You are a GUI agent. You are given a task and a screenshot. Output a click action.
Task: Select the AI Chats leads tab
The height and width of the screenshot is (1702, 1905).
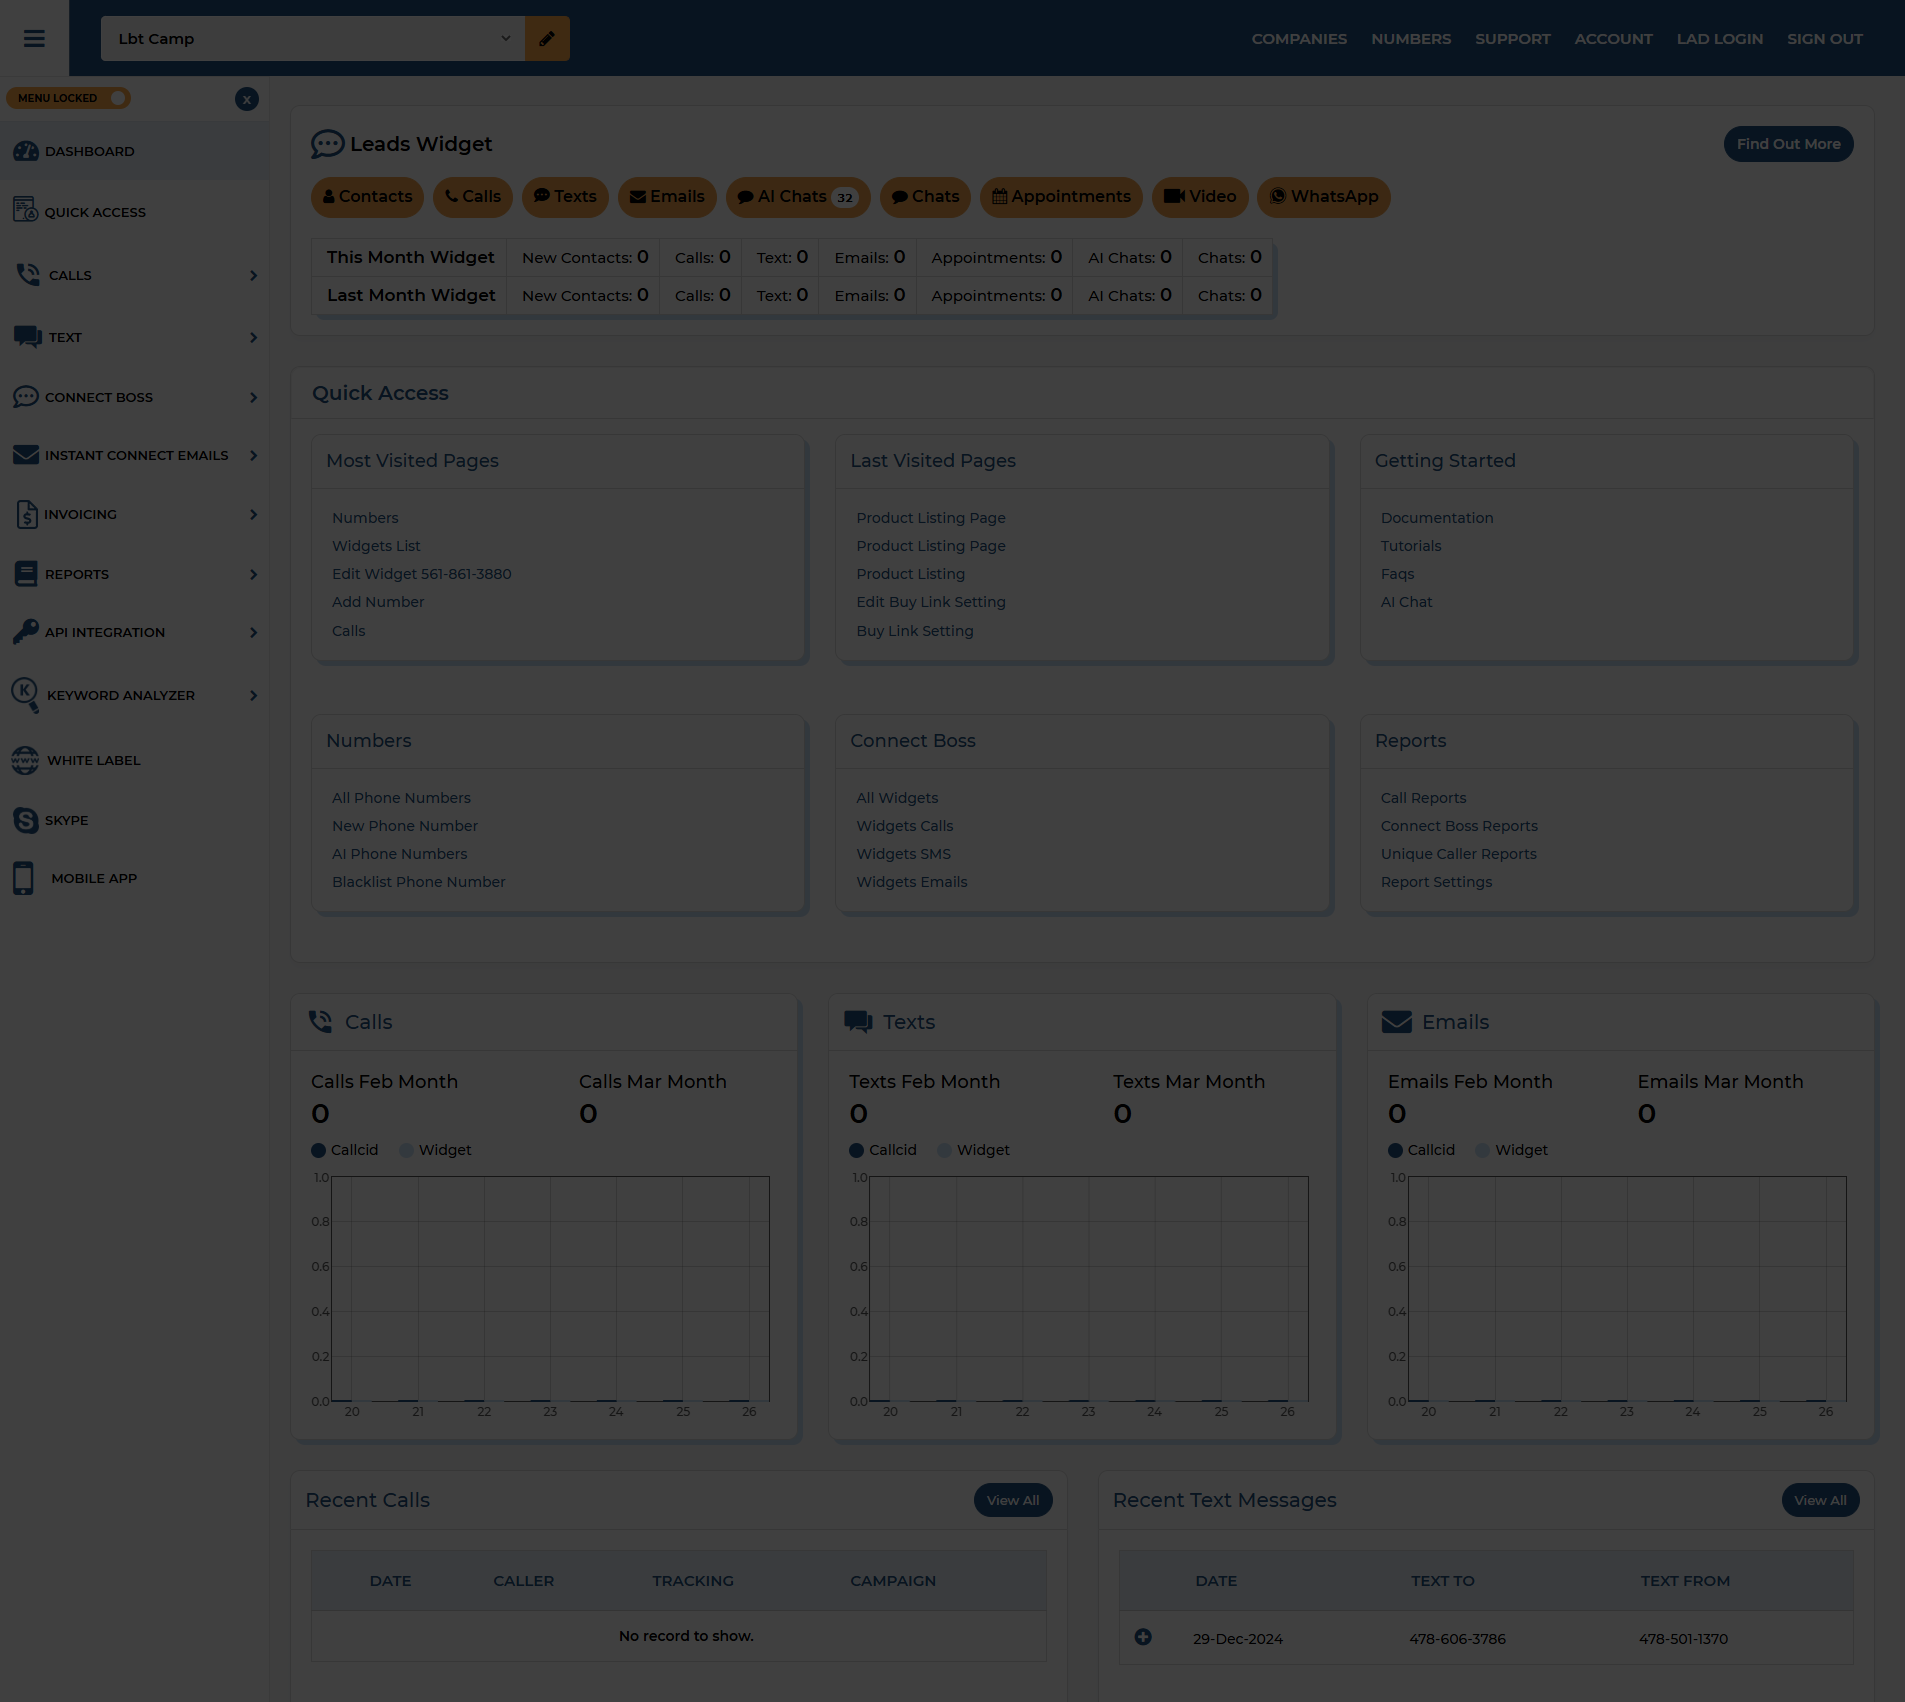[797, 197]
